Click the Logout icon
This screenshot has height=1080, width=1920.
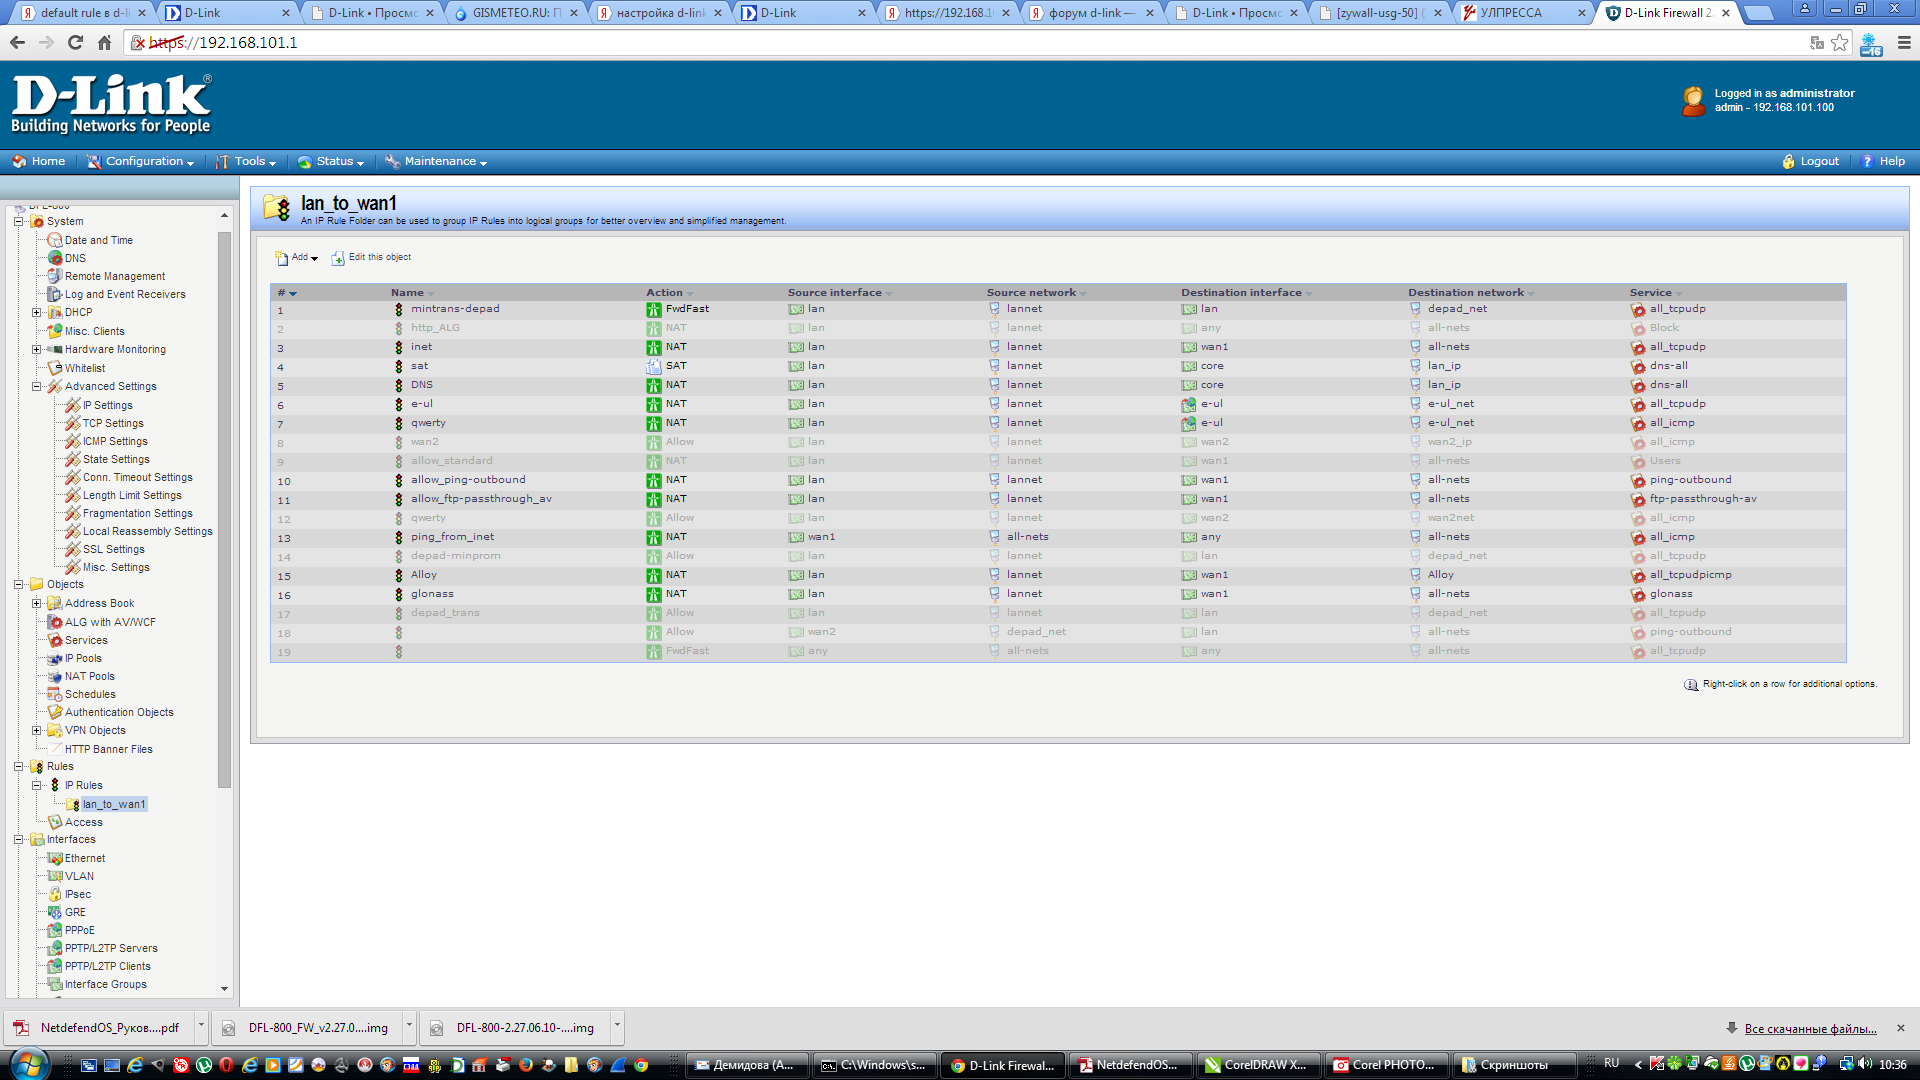click(x=1788, y=161)
